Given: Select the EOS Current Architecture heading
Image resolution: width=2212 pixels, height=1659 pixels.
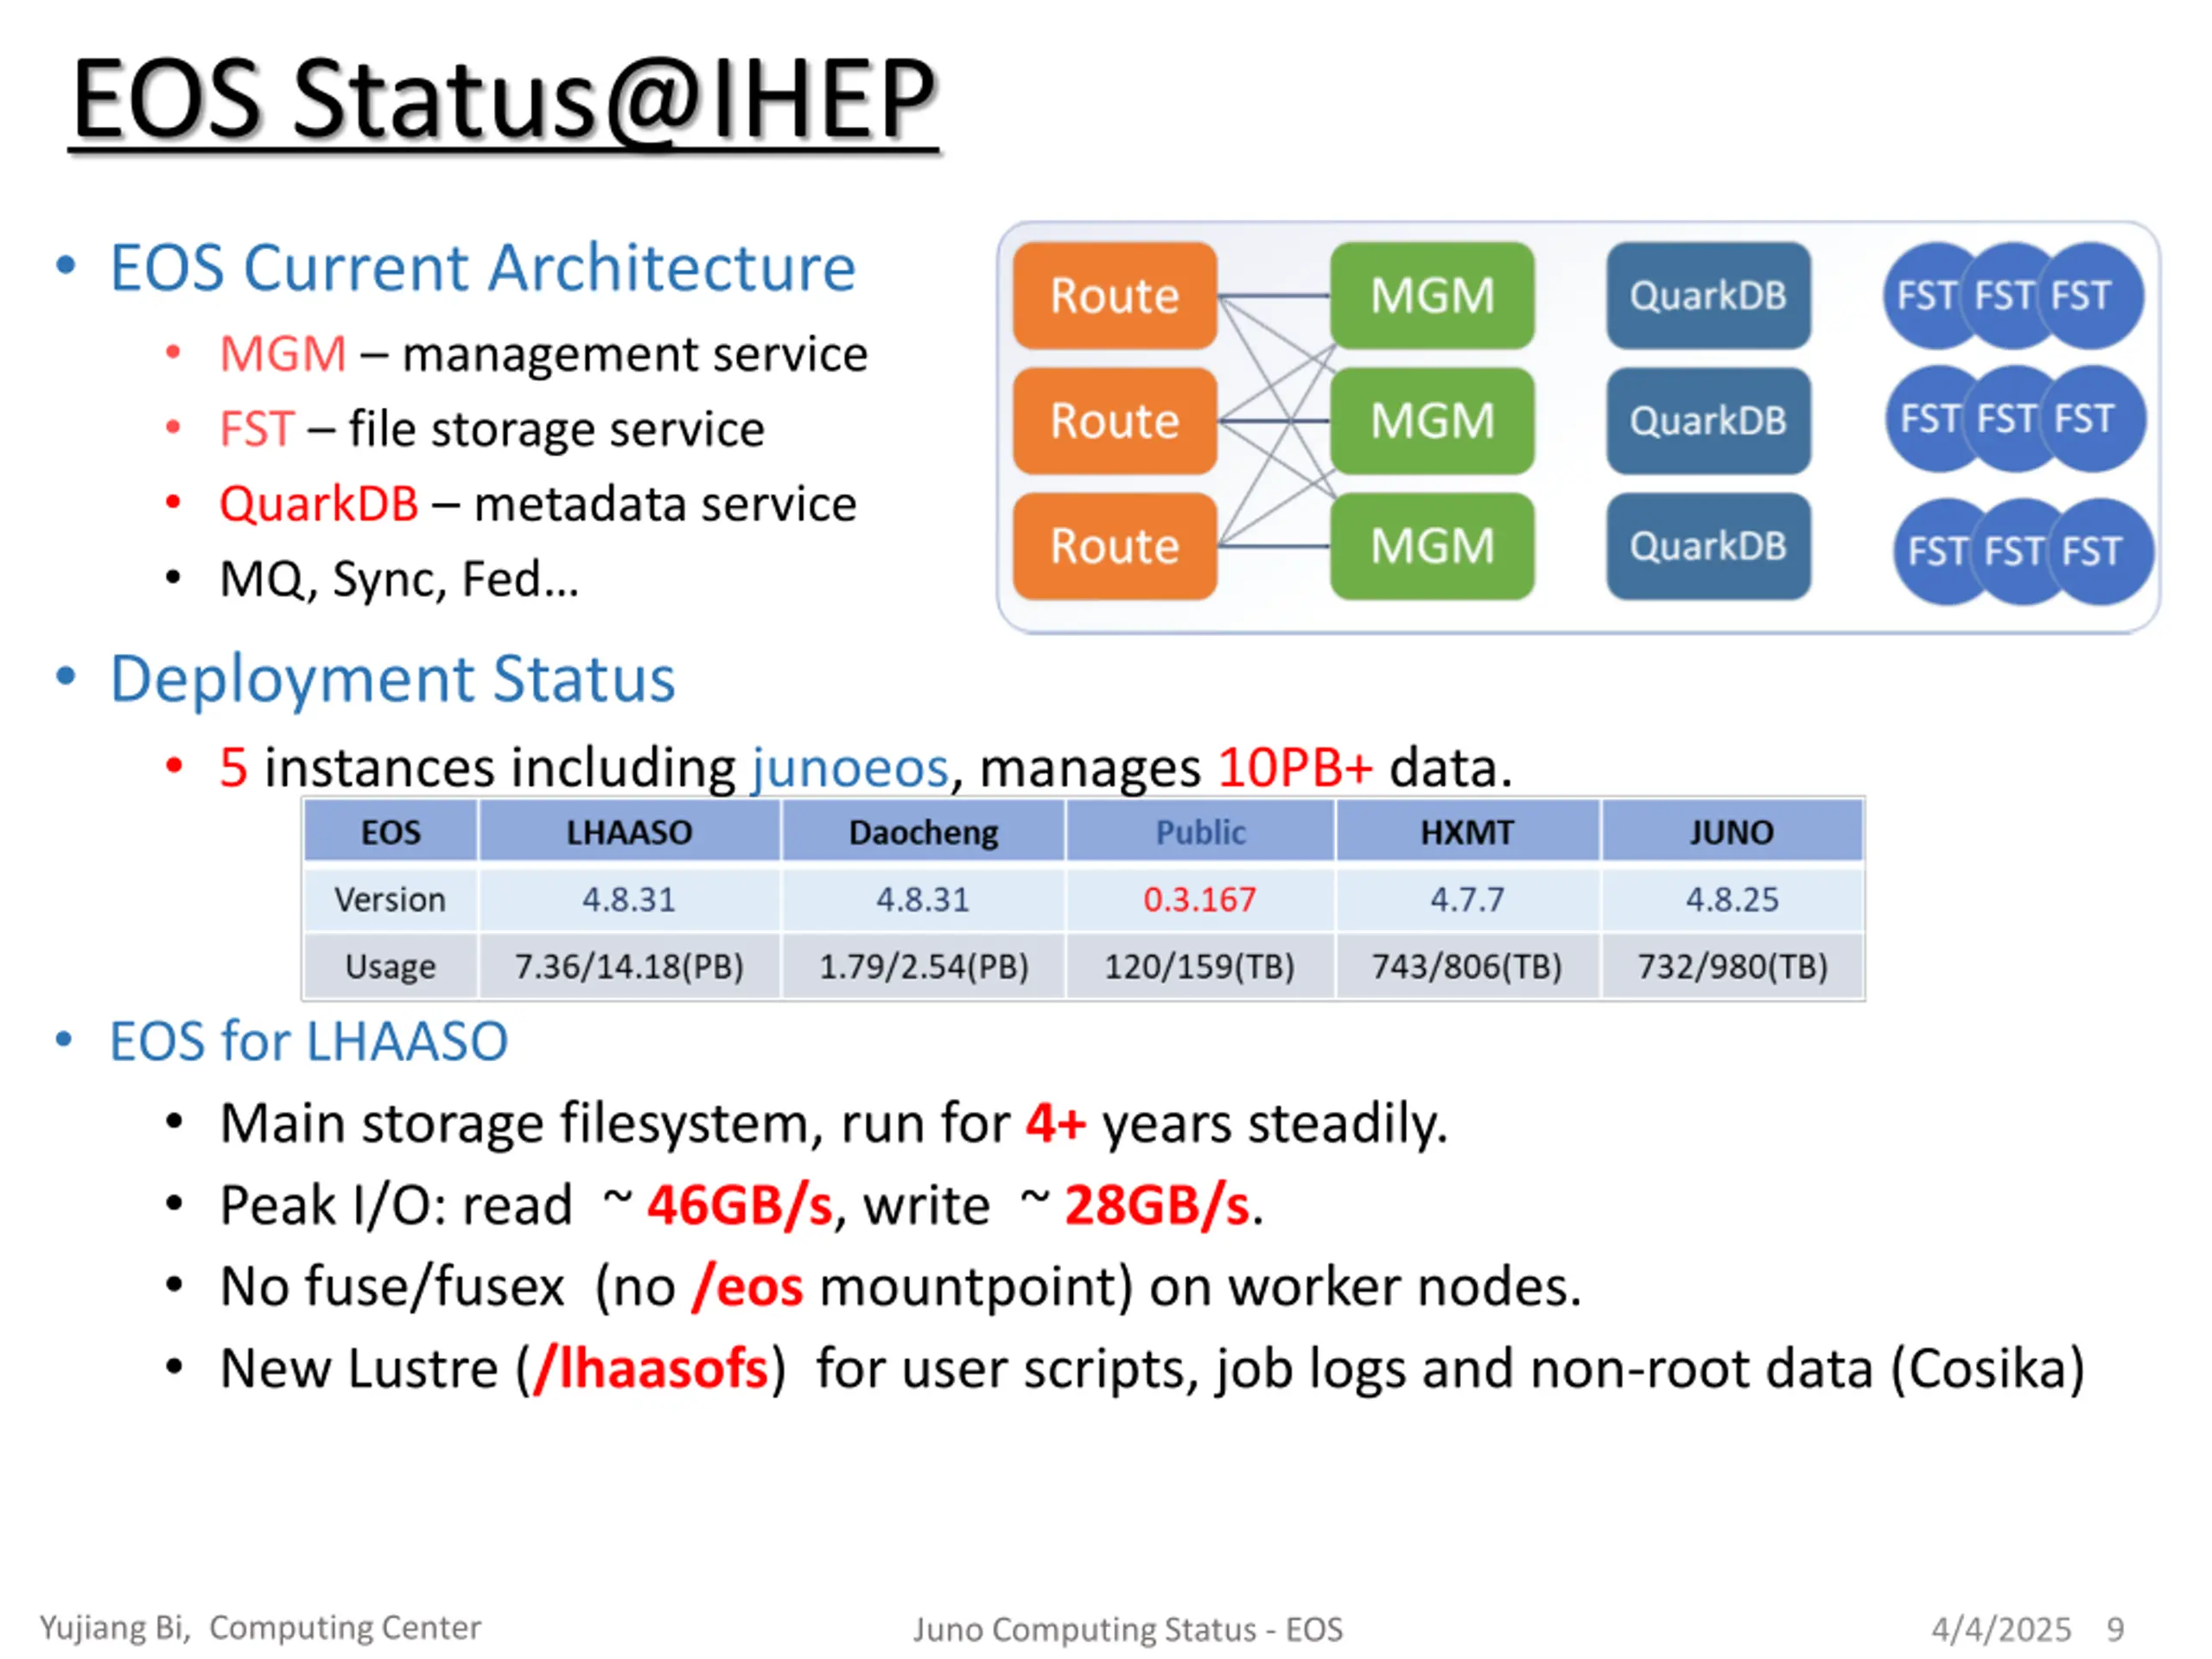Looking at the screenshot, I should [483, 268].
